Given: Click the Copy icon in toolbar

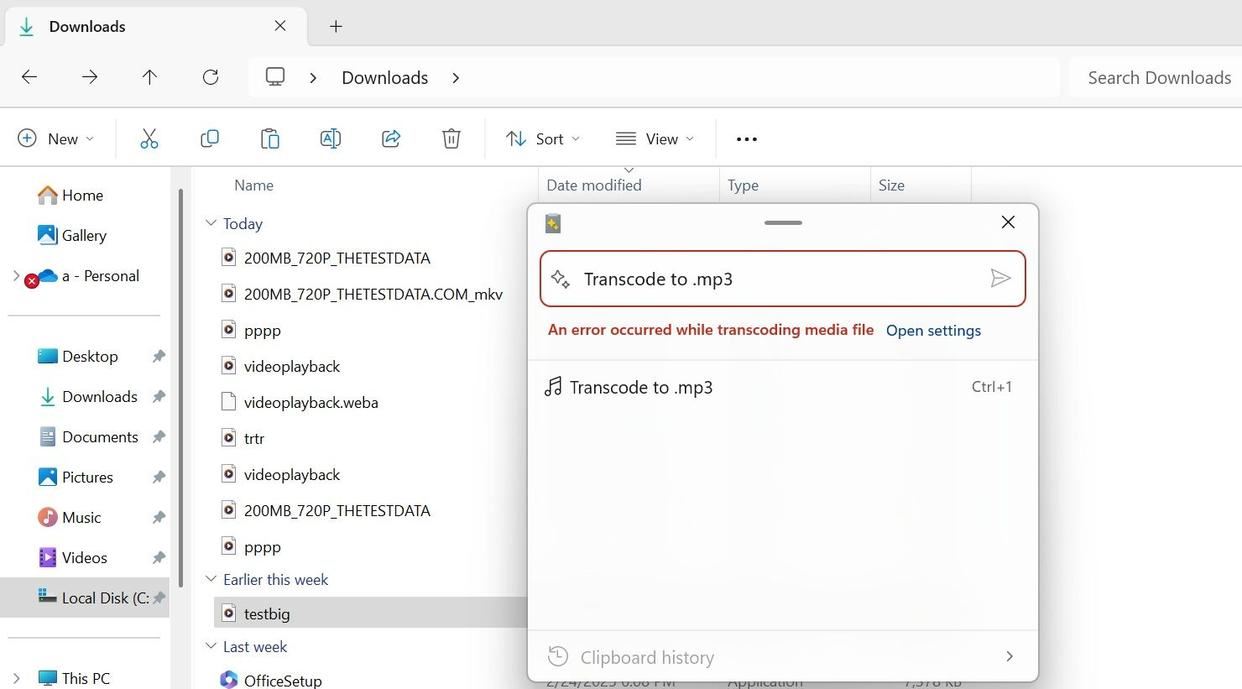Looking at the screenshot, I should pos(209,139).
